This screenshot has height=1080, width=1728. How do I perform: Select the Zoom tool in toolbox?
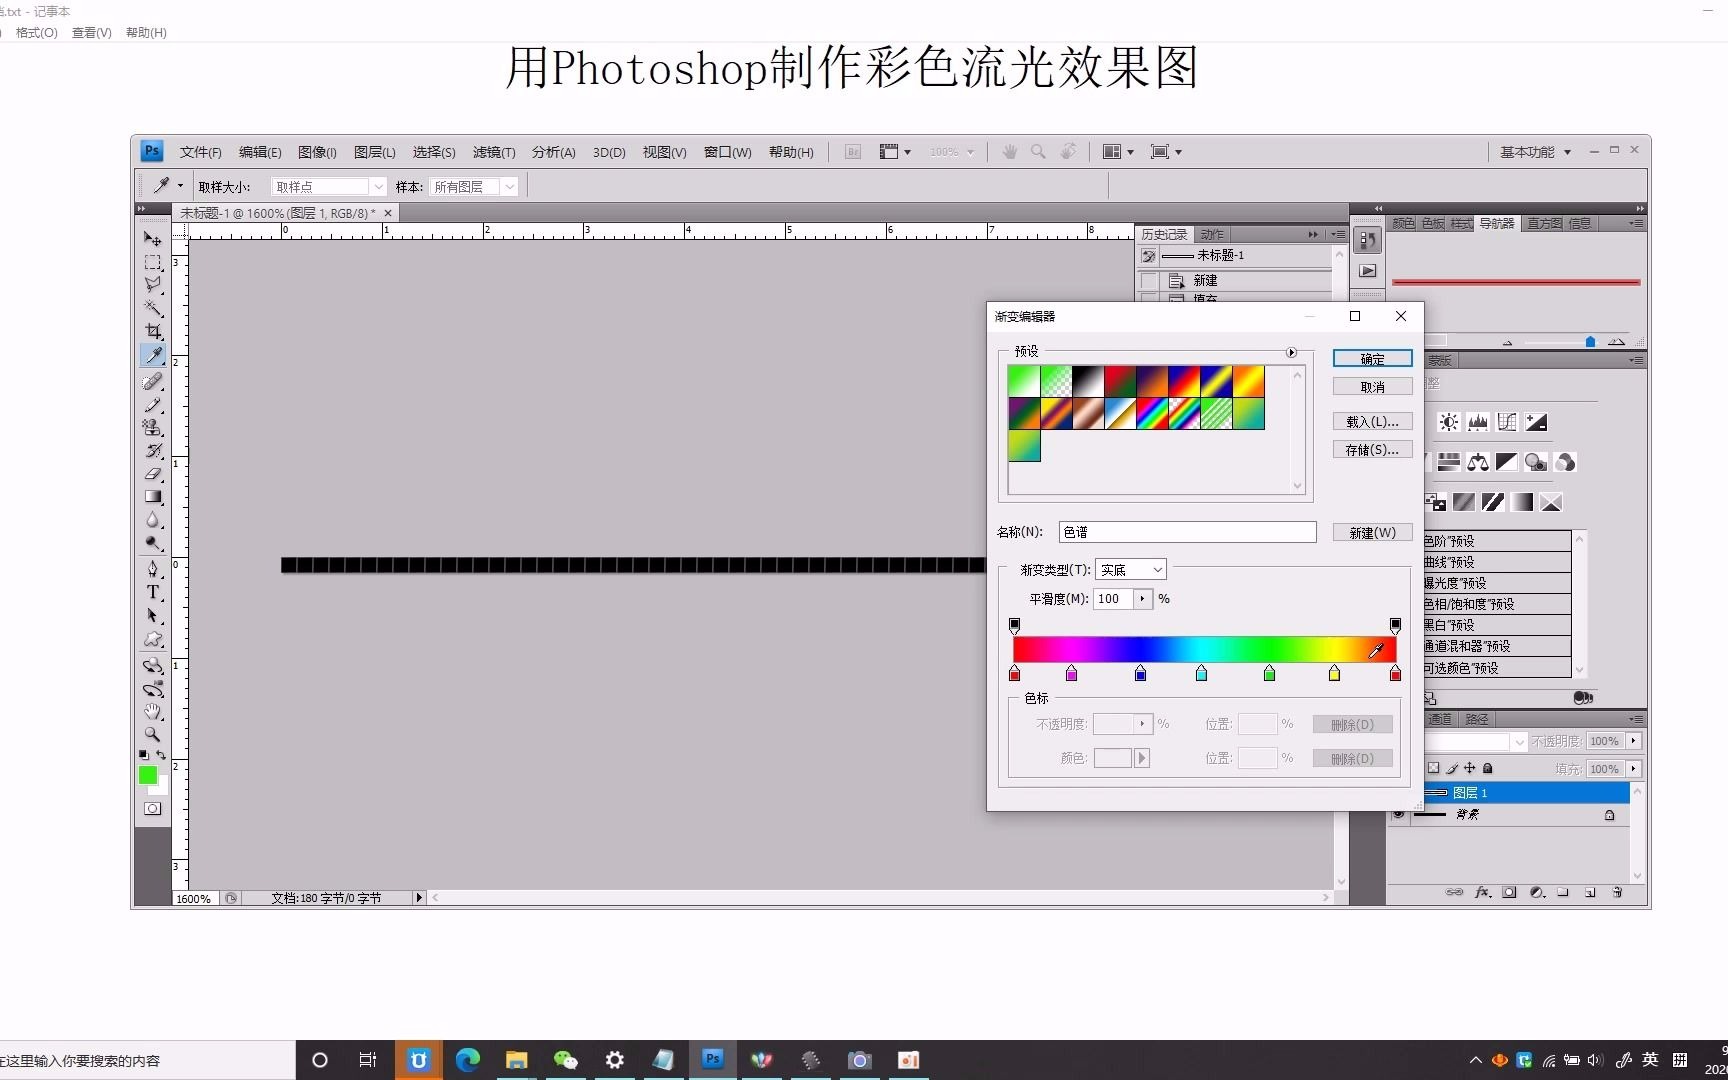(x=152, y=734)
